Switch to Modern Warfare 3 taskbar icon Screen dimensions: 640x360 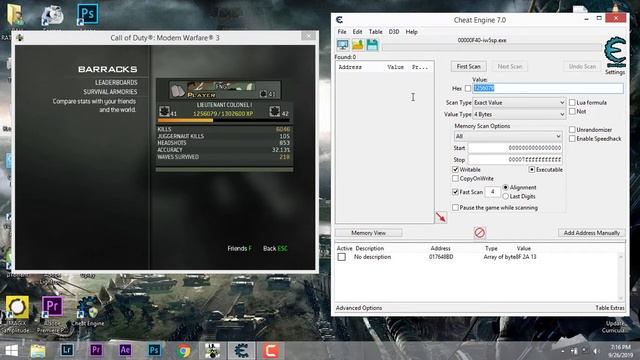point(212,351)
